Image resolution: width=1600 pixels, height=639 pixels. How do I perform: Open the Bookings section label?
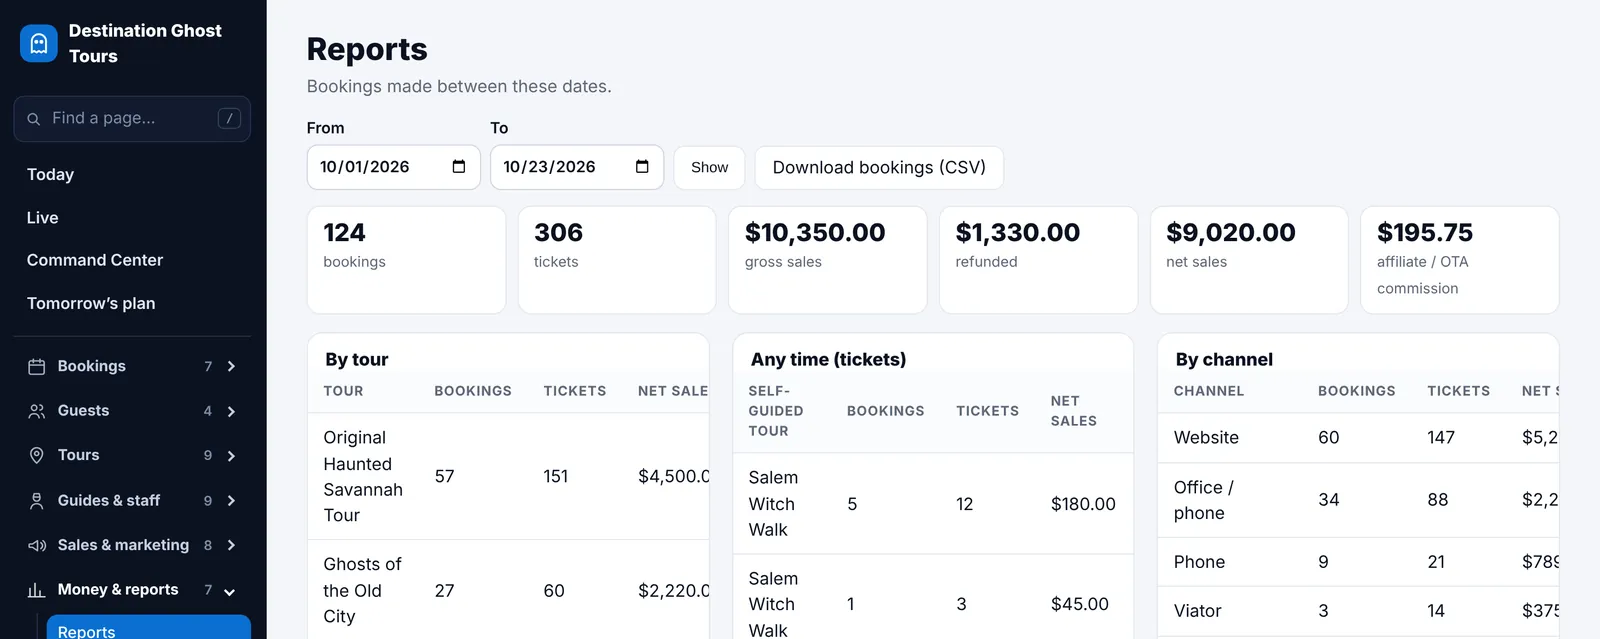(92, 366)
